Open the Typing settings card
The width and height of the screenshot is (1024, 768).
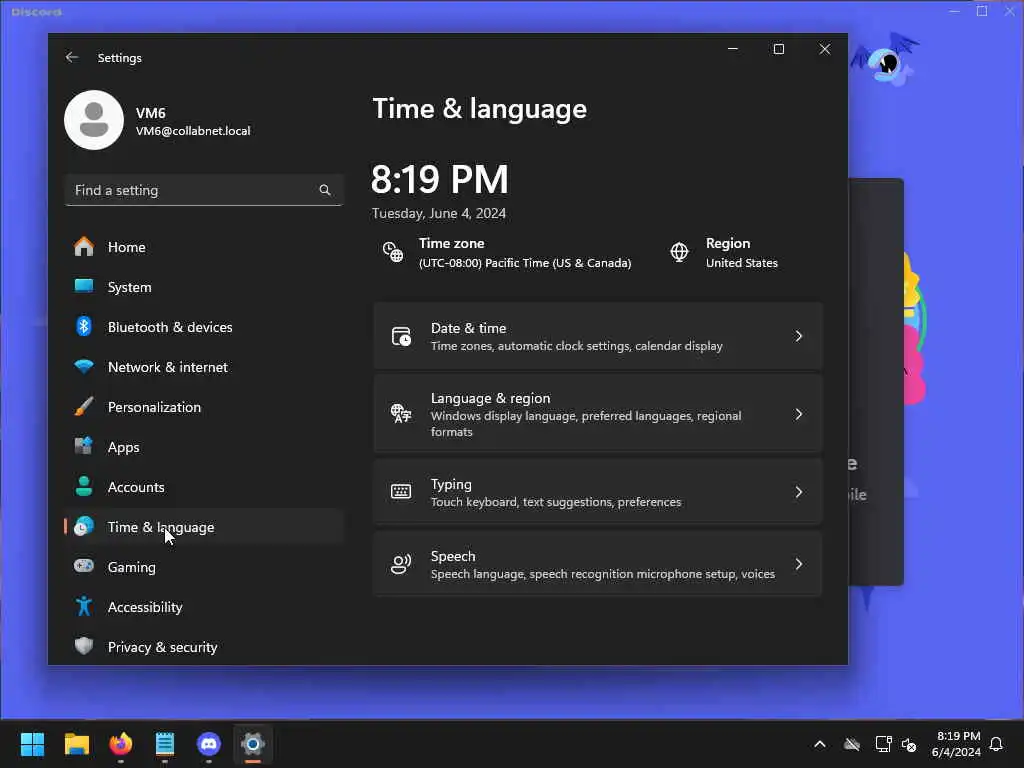click(598, 492)
